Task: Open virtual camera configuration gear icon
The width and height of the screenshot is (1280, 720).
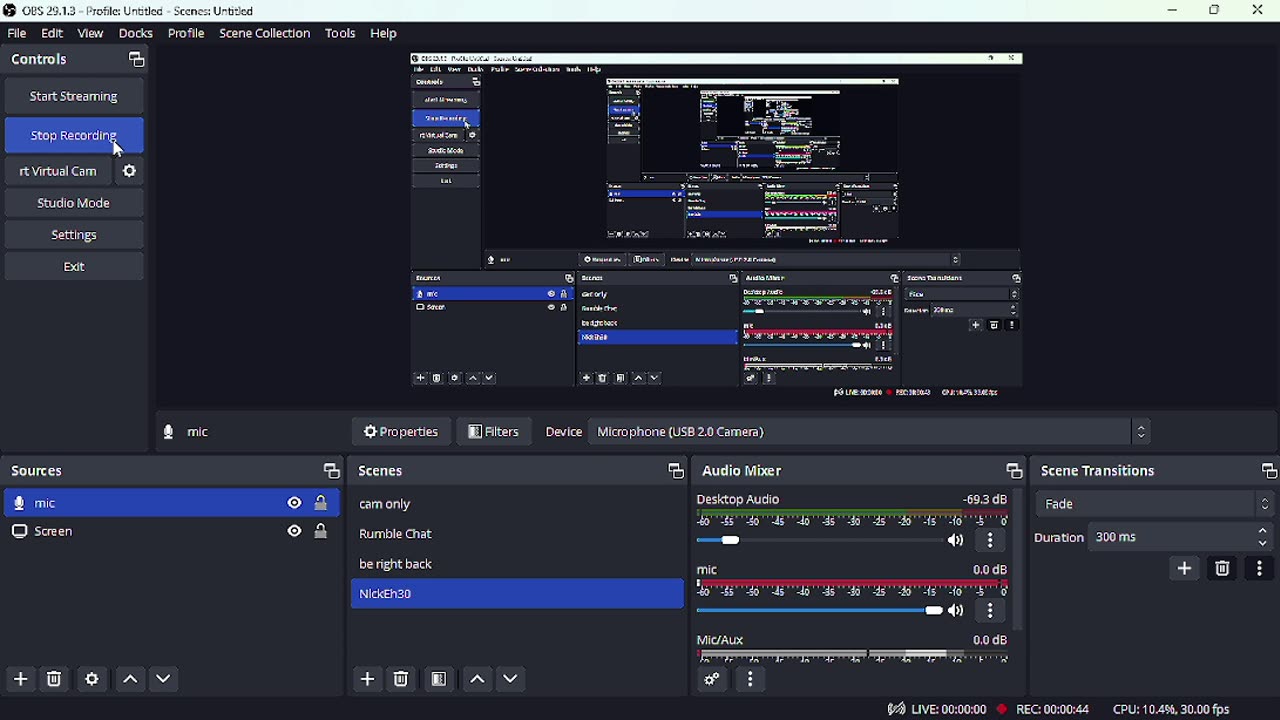Action: [x=130, y=172]
